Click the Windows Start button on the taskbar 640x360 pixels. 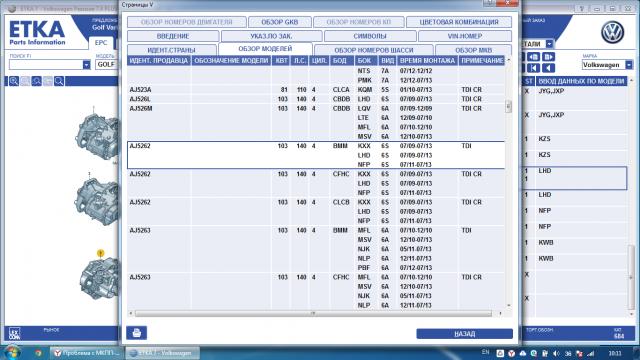(12, 352)
